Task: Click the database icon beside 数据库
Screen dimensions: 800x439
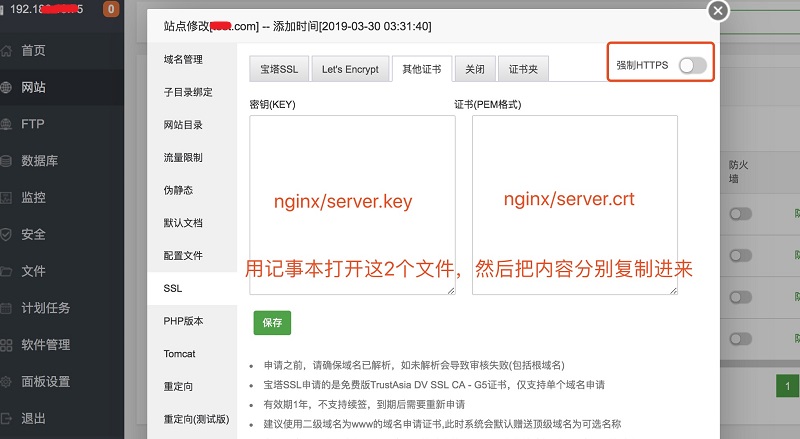Action: tap(6, 161)
